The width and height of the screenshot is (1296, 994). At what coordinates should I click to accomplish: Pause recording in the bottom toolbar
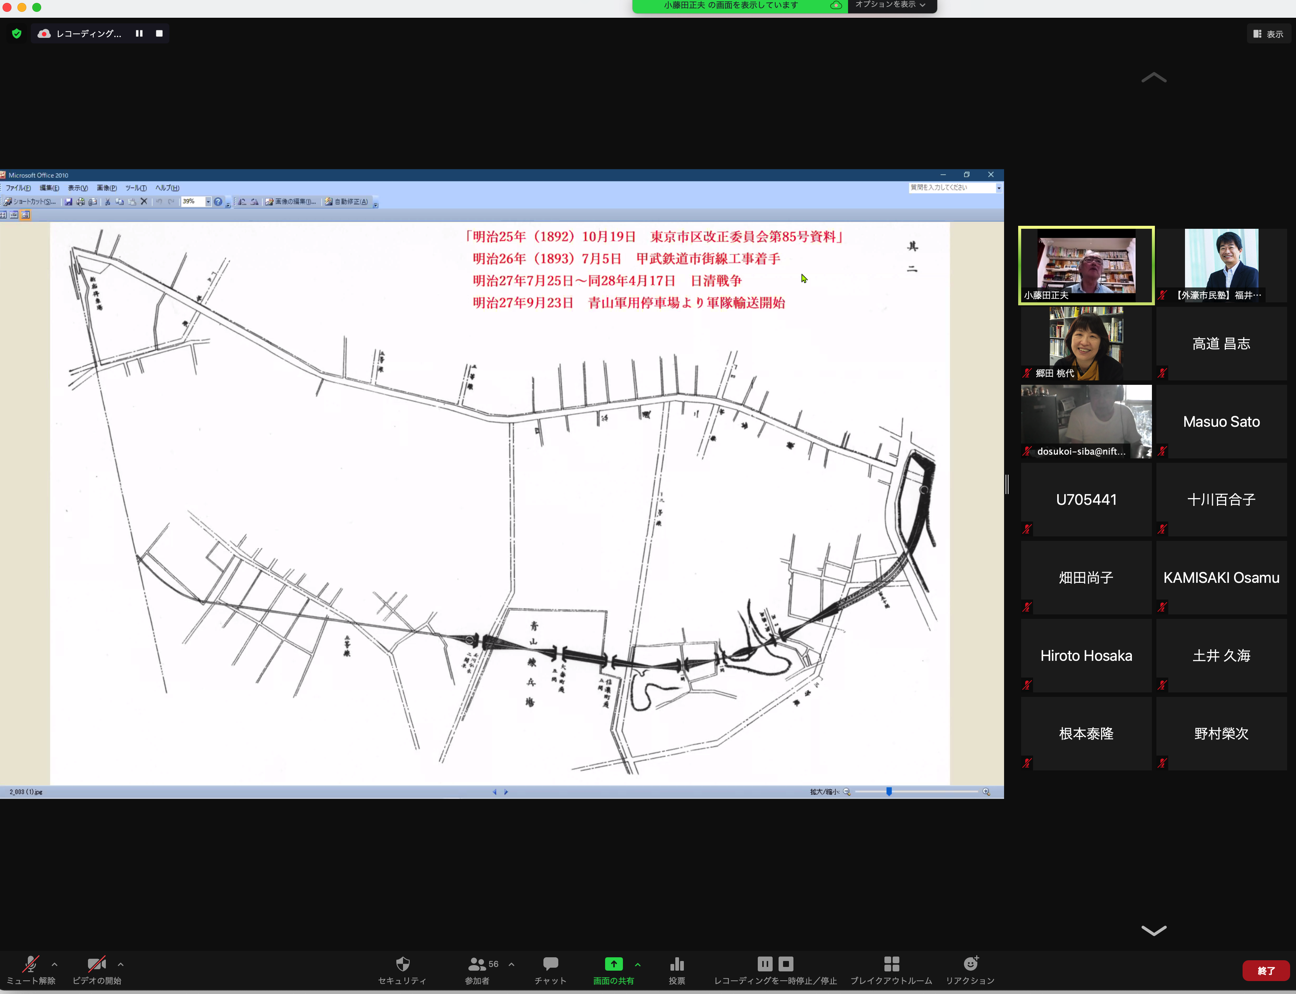[765, 964]
